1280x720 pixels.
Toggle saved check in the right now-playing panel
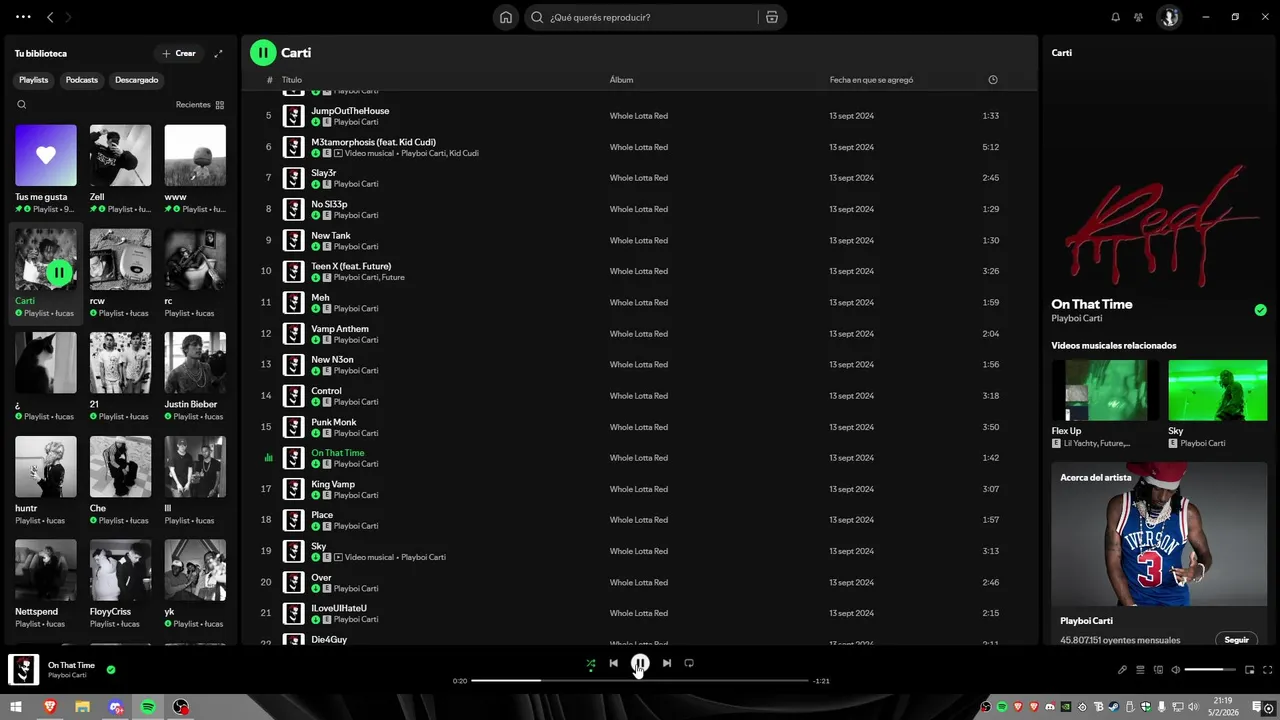(1260, 310)
